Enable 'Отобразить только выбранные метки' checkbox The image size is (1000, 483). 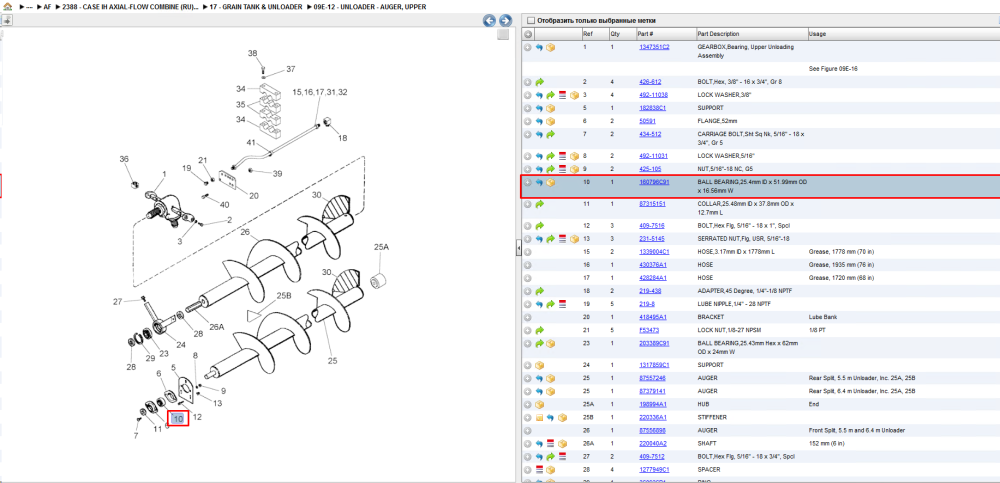[531, 20]
